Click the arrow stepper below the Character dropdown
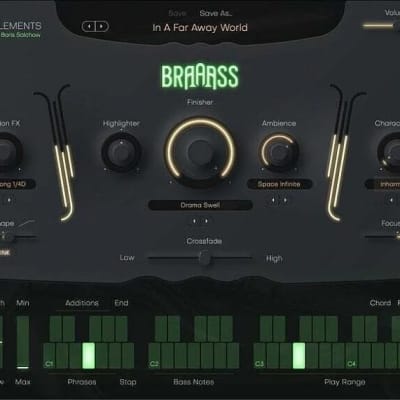400x400 pixels. coord(391,200)
